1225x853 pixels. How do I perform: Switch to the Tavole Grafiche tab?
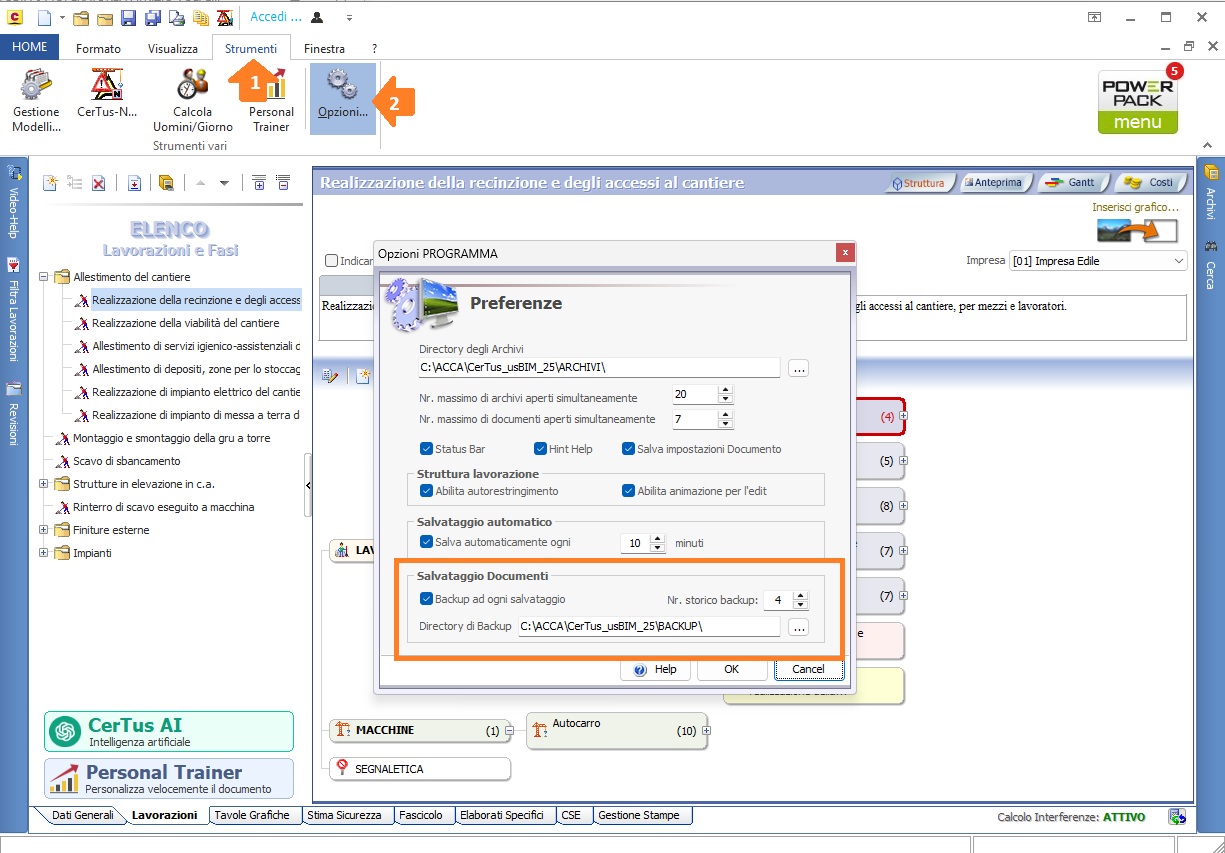click(251, 815)
